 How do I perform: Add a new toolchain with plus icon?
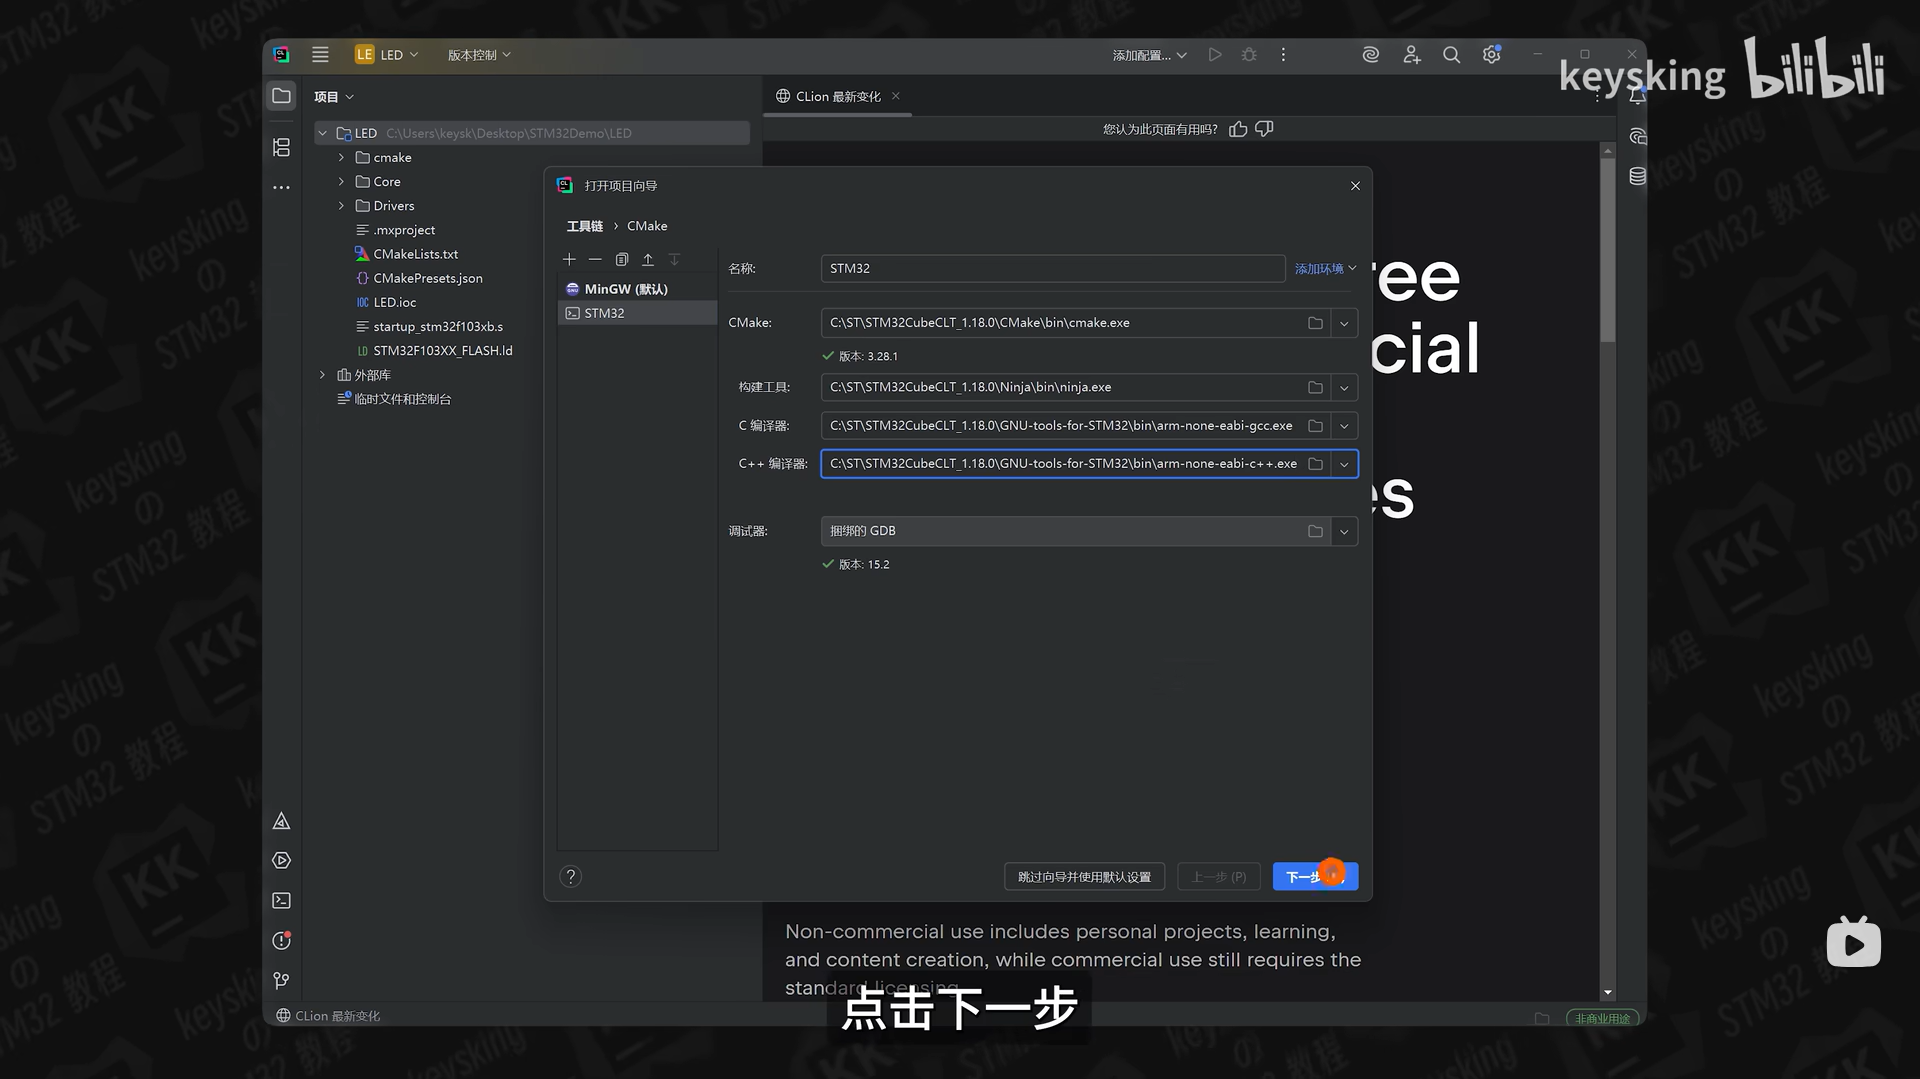point(569,259)
